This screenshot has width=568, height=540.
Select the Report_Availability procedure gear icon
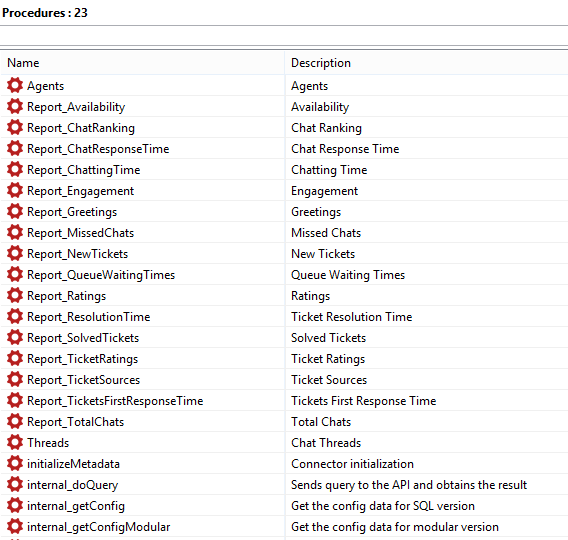[15, 106]
